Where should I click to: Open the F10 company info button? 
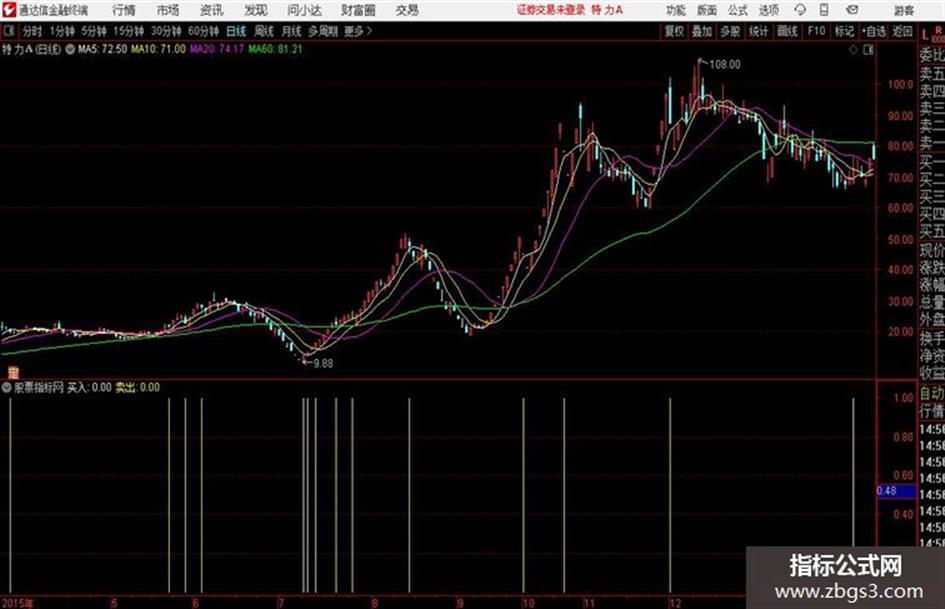(817, 31)
